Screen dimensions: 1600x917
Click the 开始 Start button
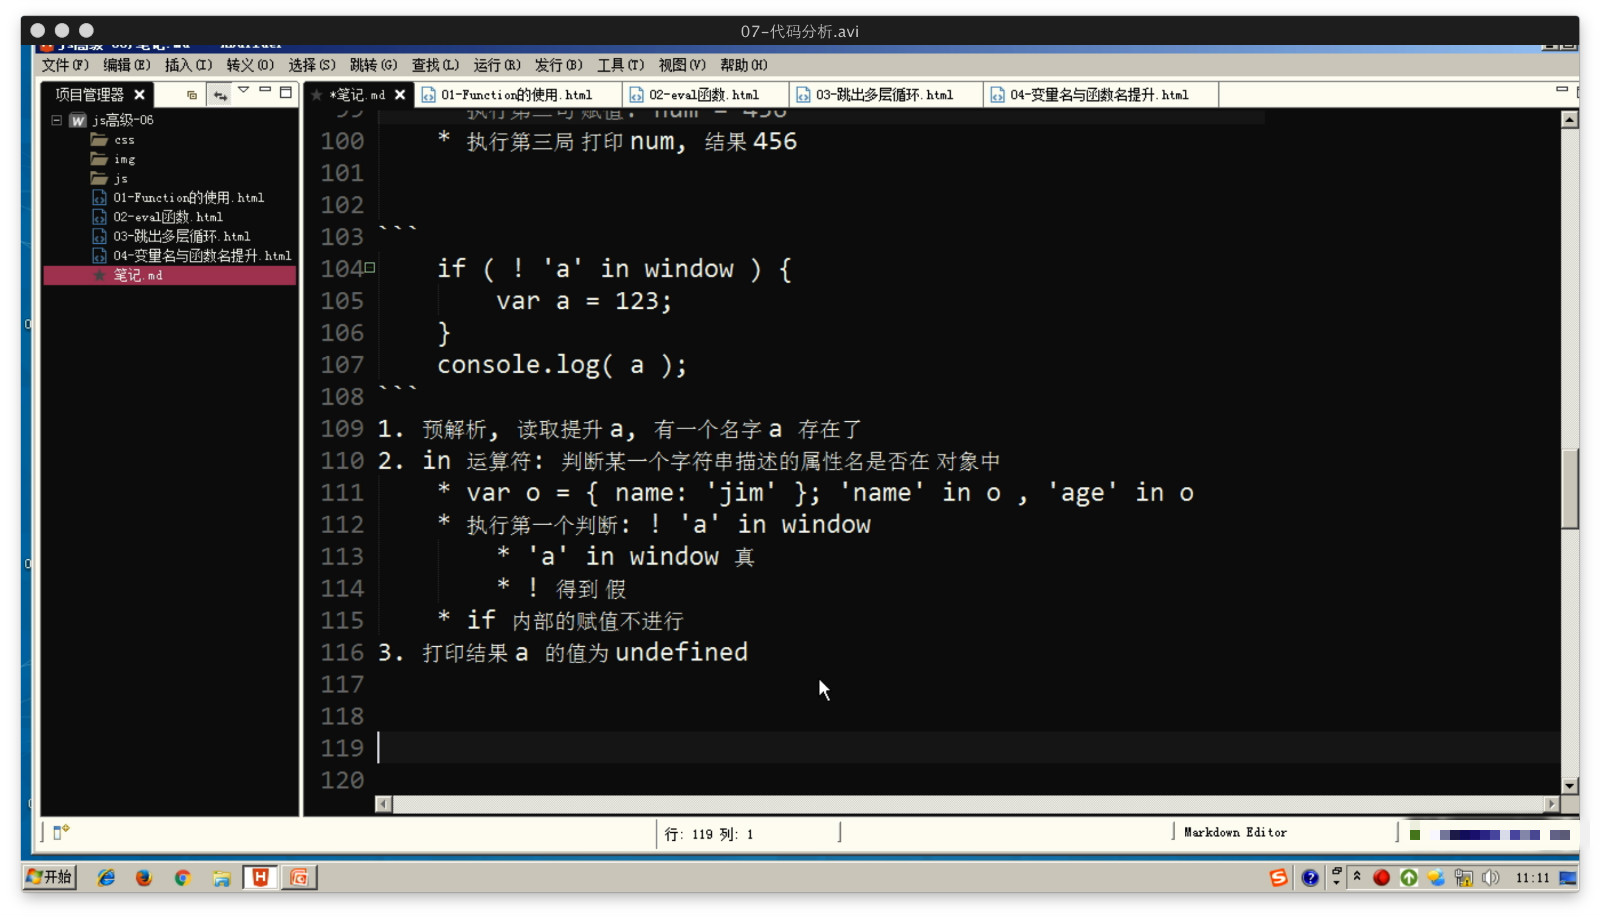49,877
